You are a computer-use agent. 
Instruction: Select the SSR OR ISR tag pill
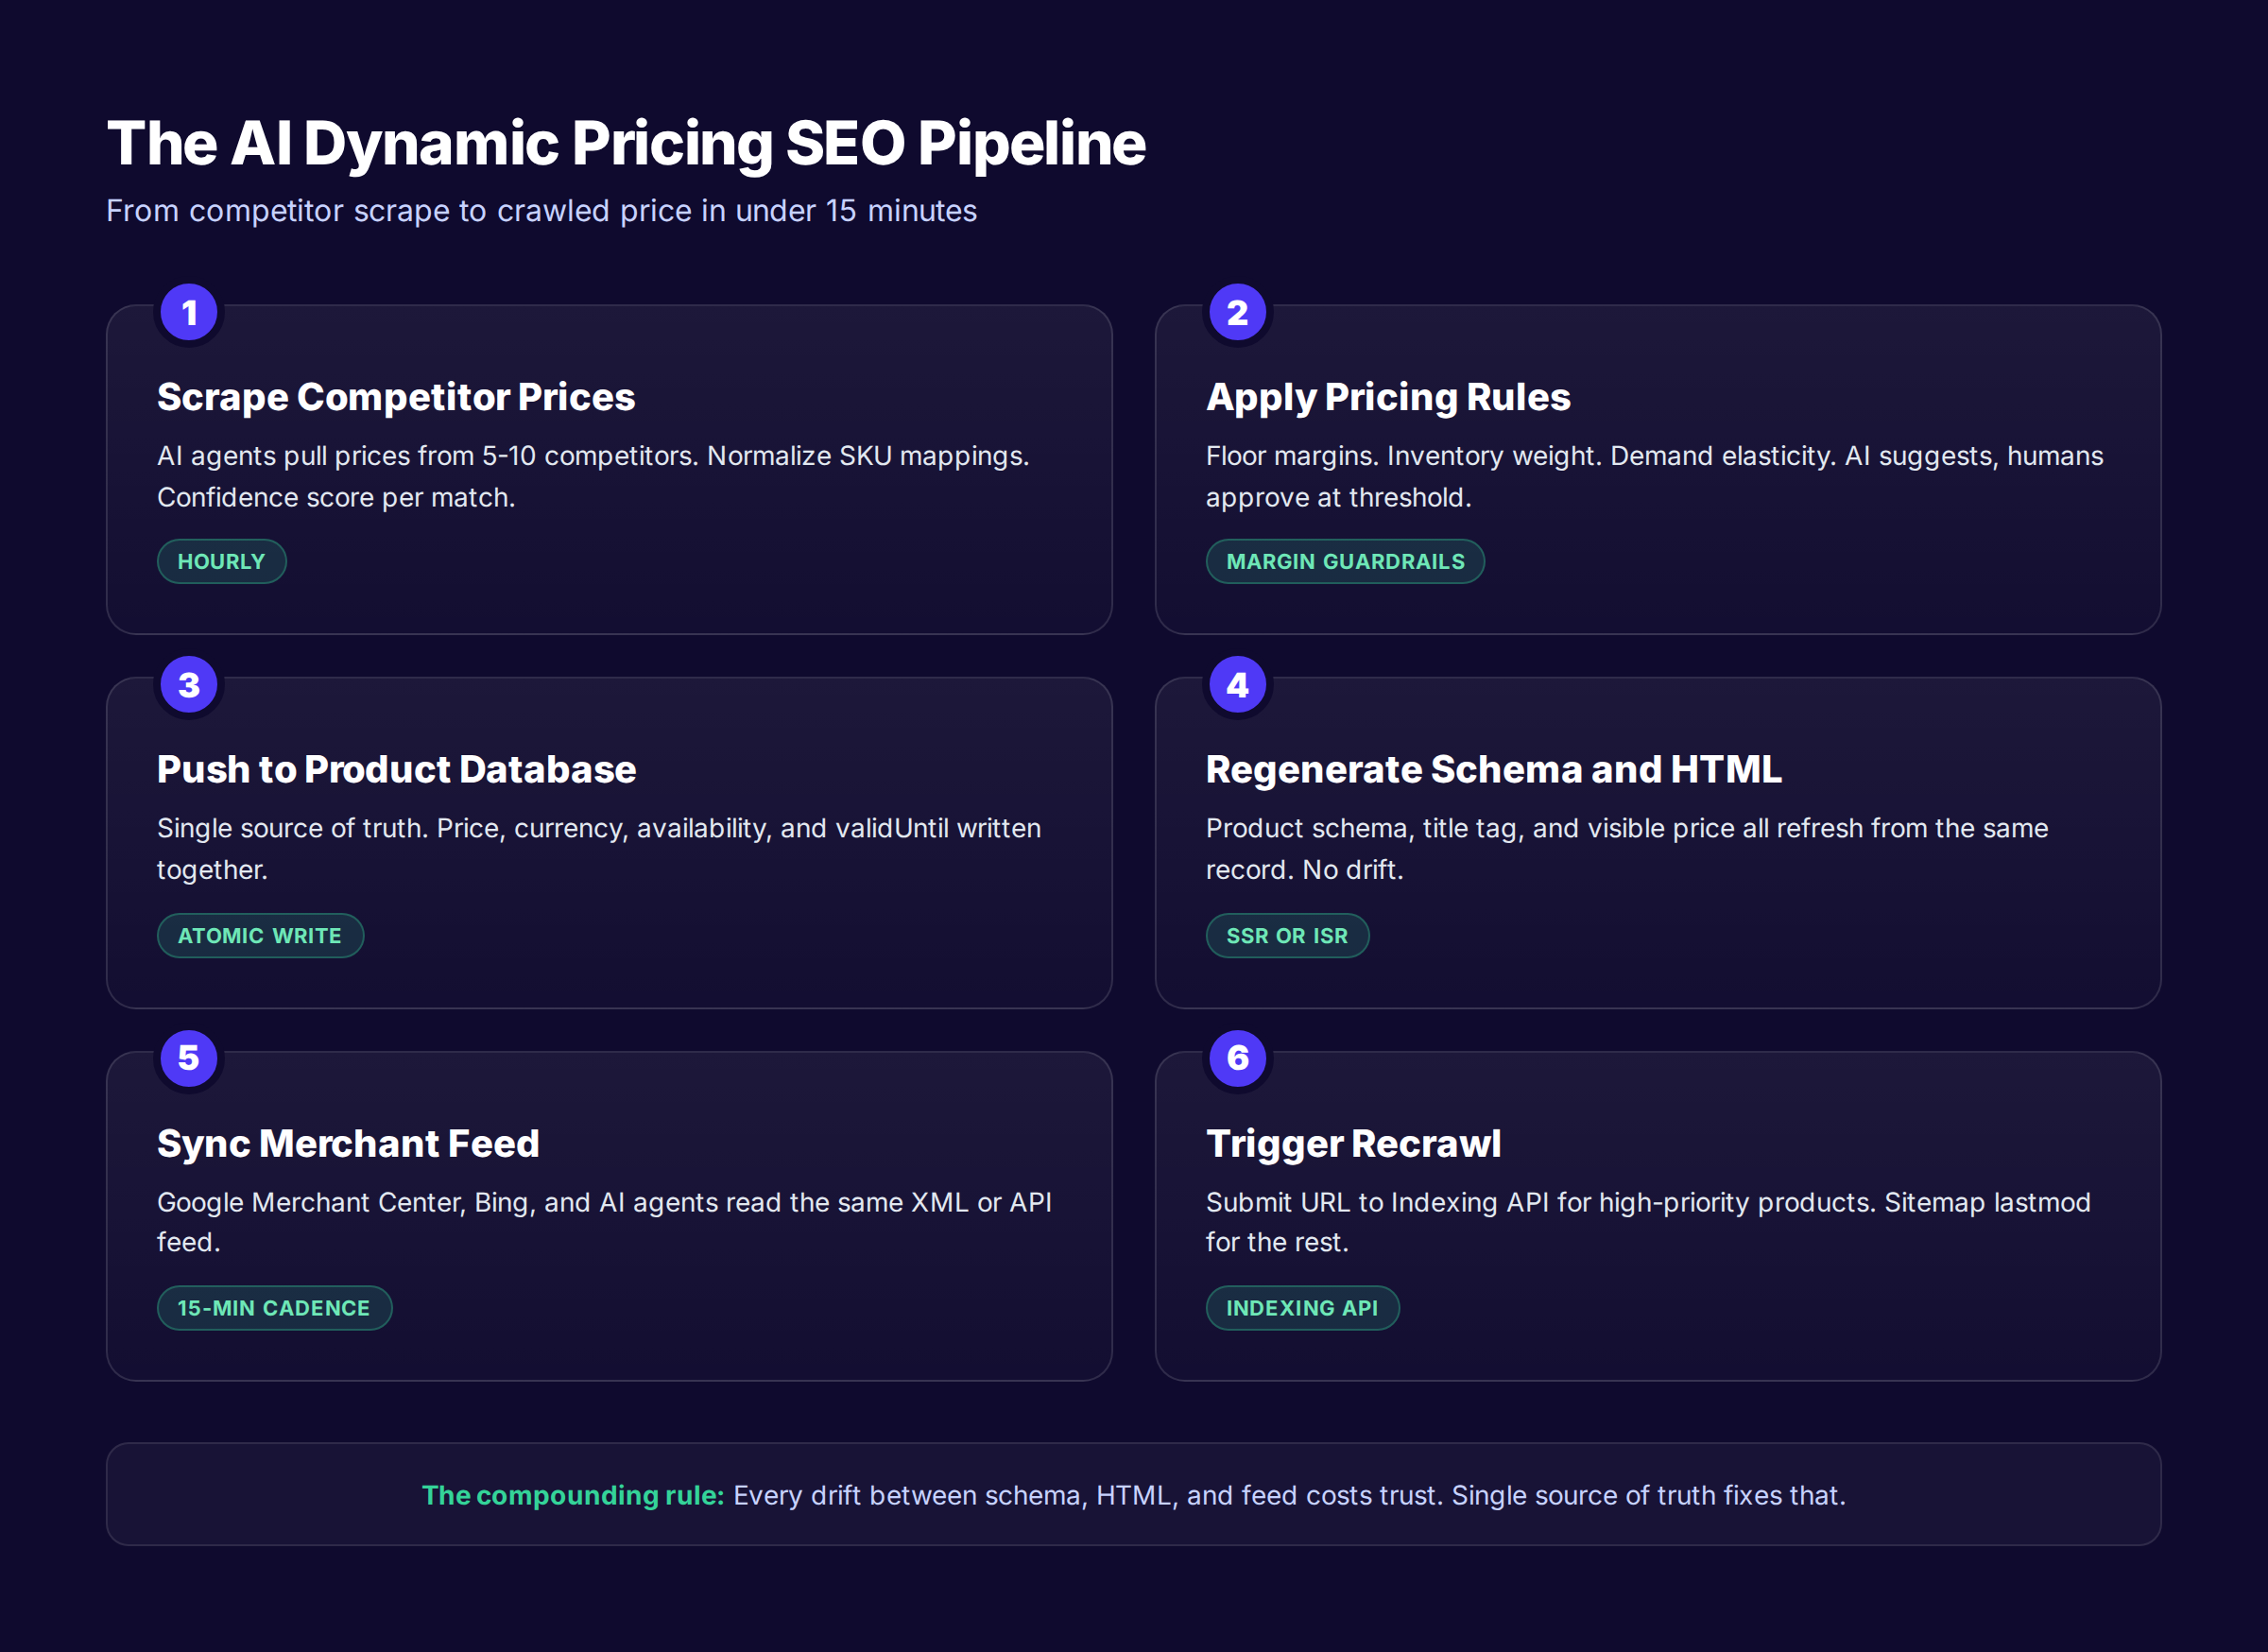coord(1287,936)
